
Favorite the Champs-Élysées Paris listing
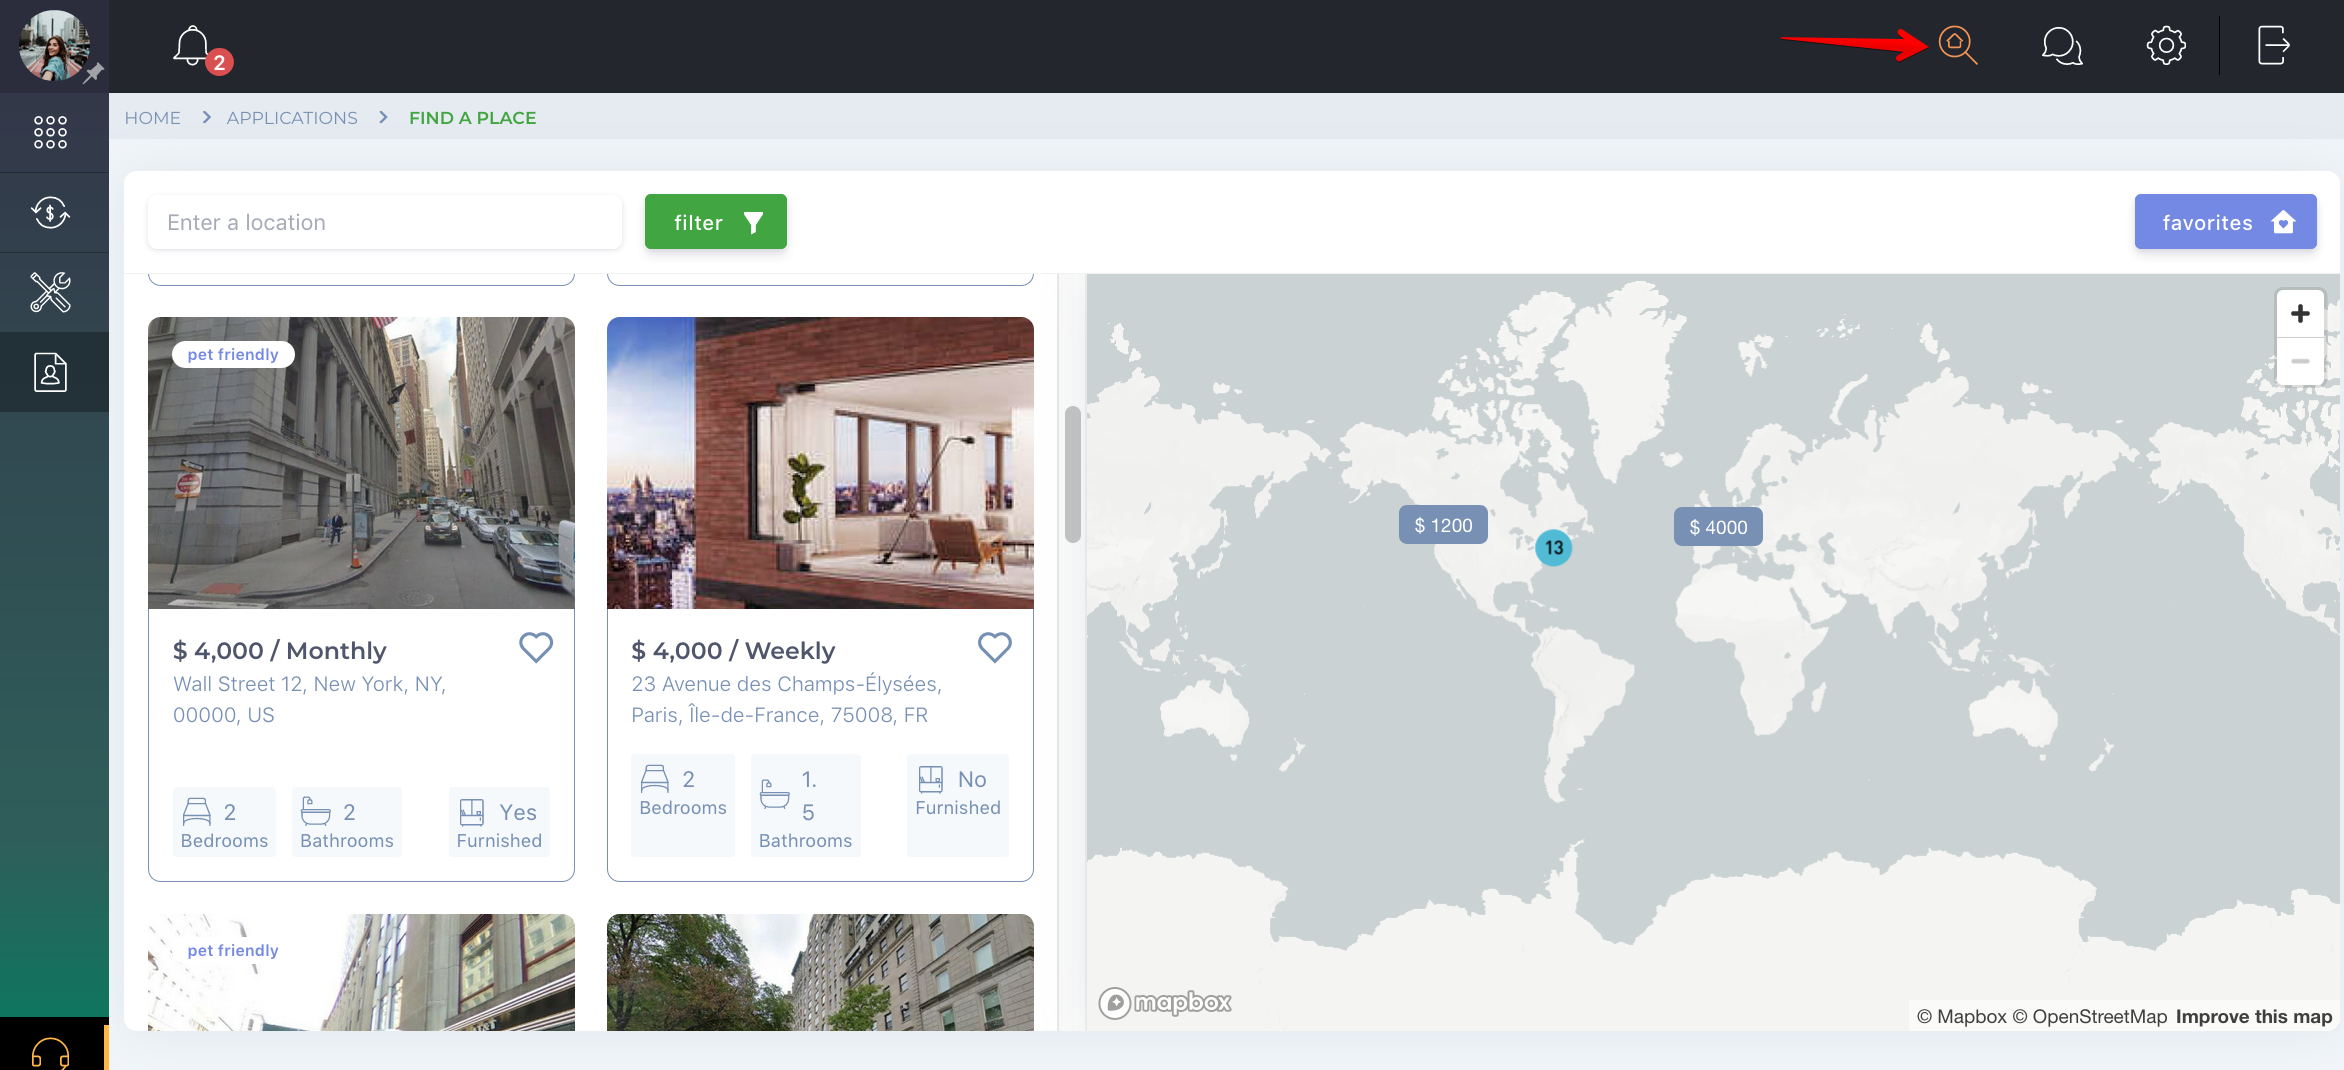[994, 648]
